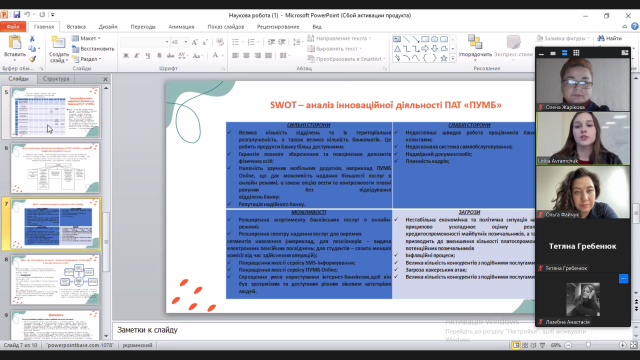Open the Файл tab
Viewport: 640px width, 360px height.
[13, 27]
